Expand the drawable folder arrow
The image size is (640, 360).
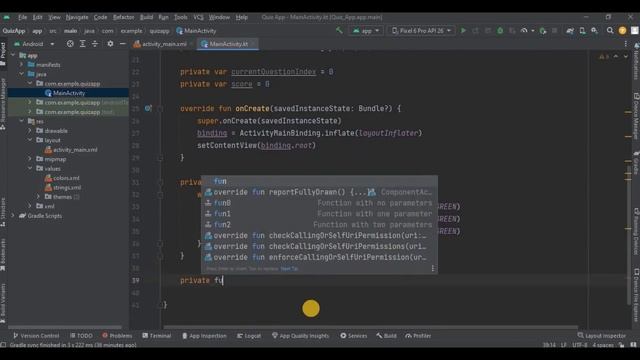30,131
